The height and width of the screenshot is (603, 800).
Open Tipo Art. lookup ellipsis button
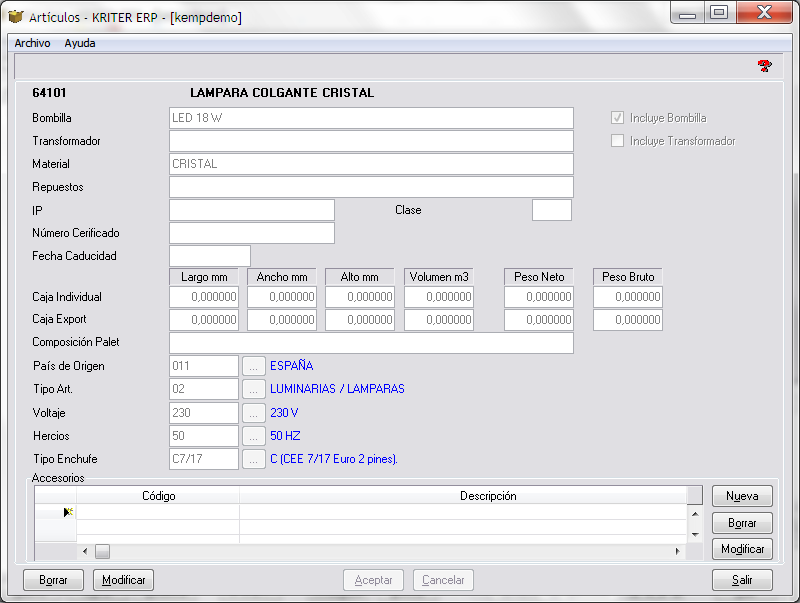254,389
